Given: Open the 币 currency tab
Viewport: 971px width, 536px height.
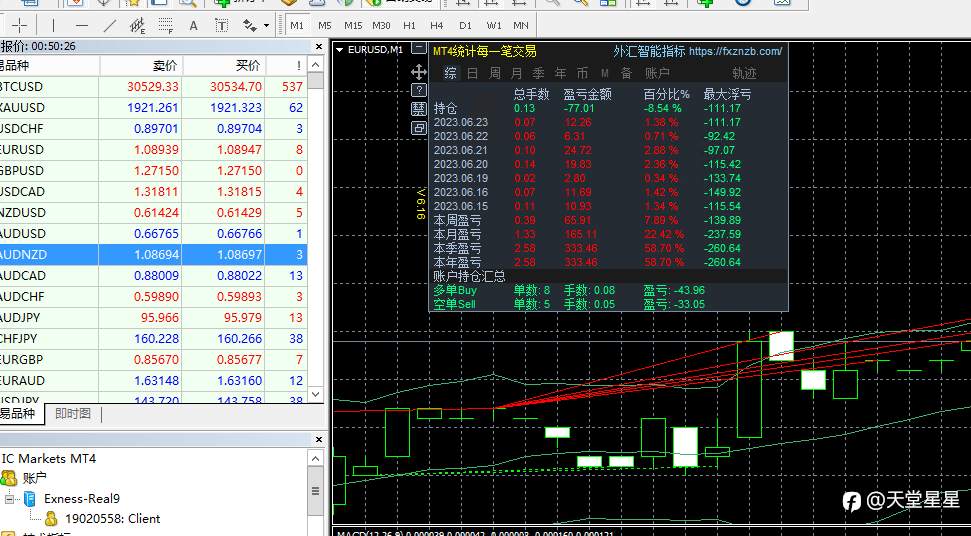Looking at the screenshot, I should 582,73.
